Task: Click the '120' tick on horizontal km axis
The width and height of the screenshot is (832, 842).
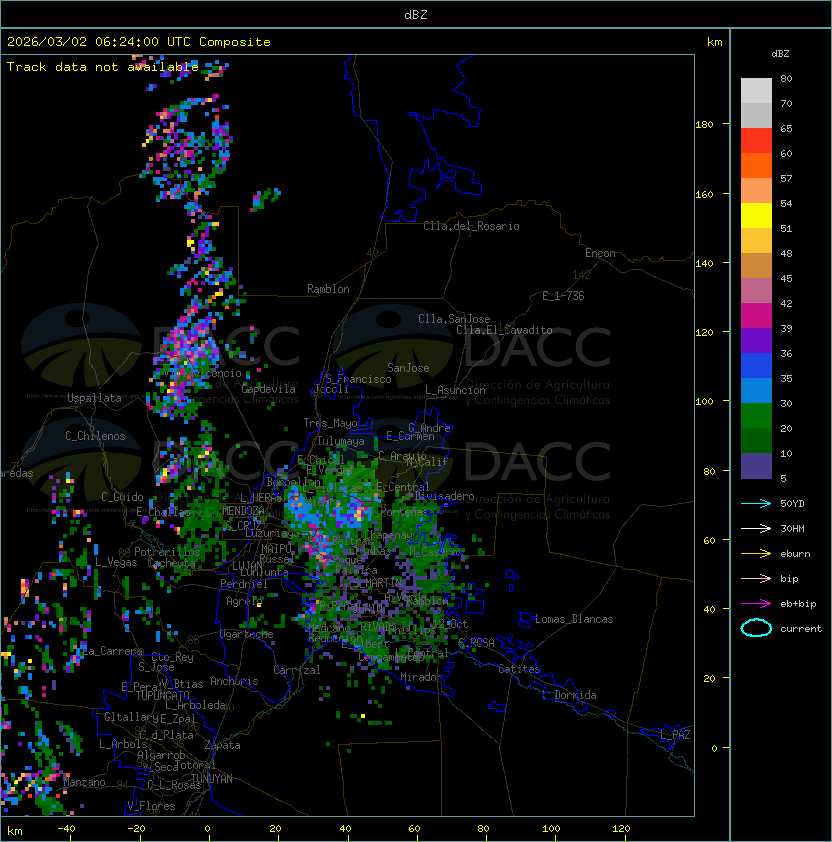Action: [x=621, y=829]
